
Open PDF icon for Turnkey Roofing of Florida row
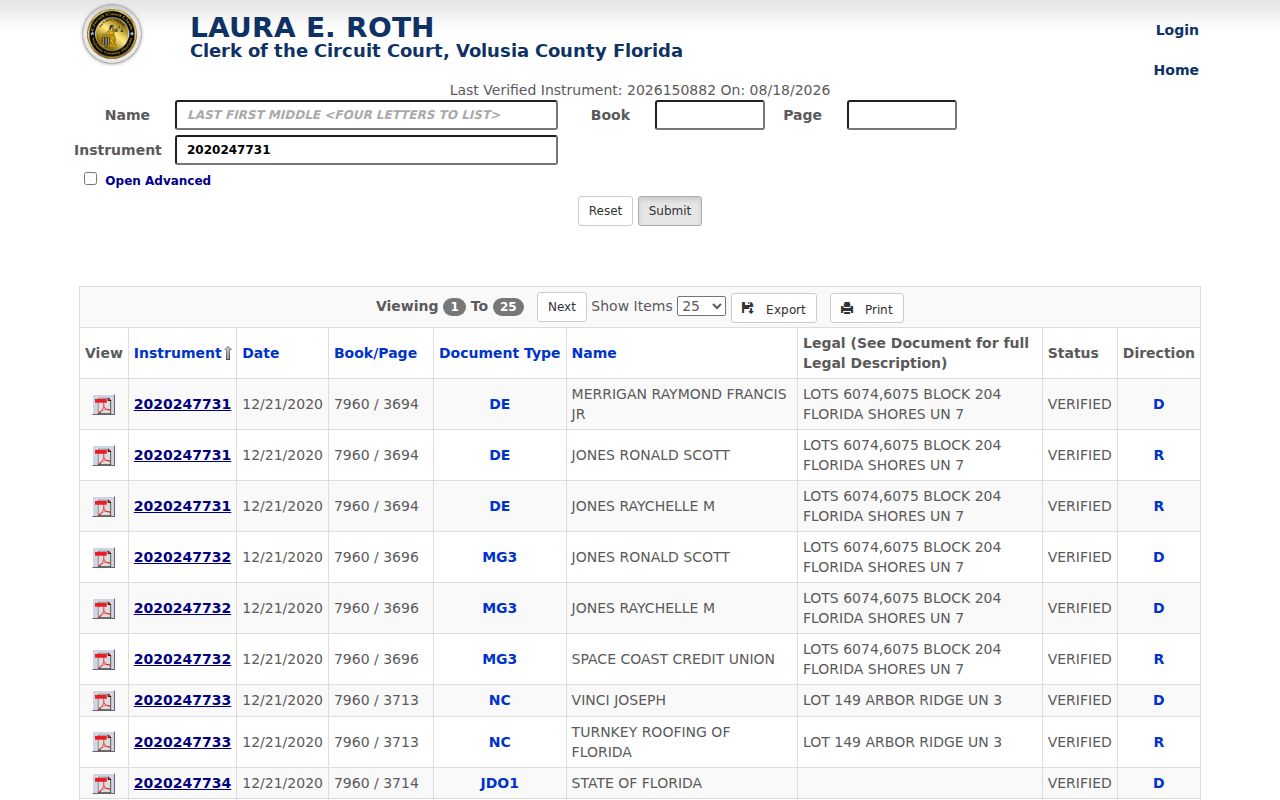click(104, 742)
